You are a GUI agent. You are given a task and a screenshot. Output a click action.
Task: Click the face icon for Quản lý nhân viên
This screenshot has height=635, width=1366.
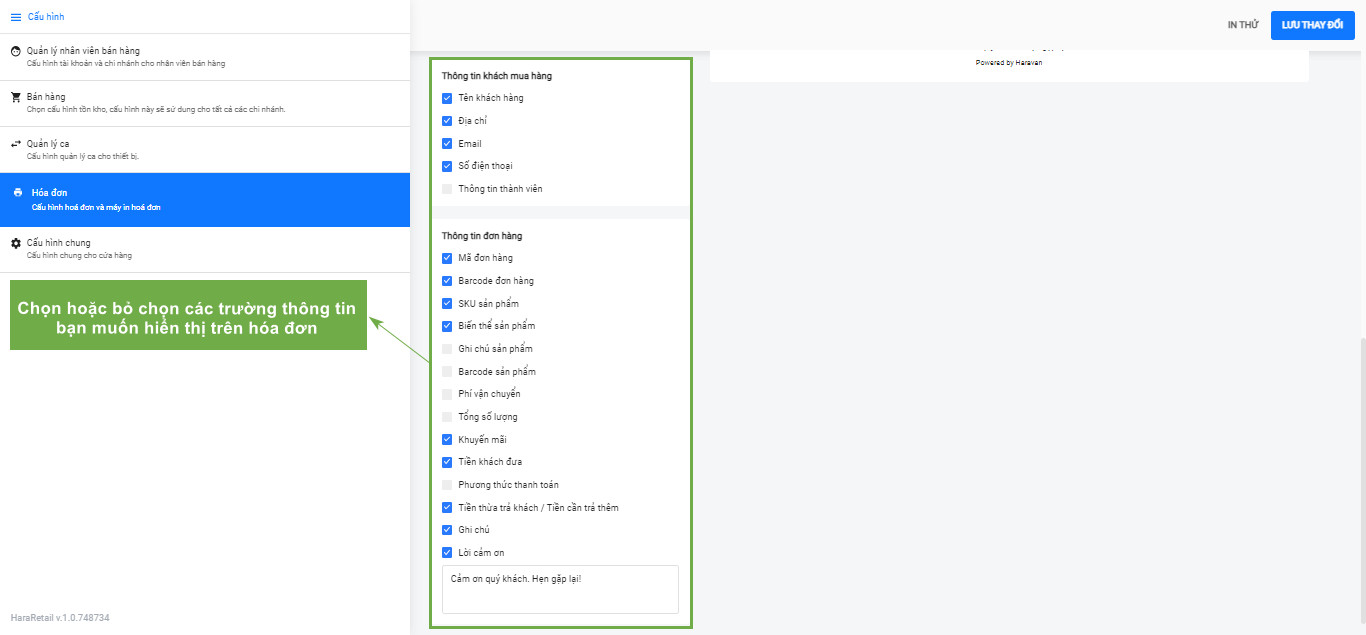(x=16, y=51)
